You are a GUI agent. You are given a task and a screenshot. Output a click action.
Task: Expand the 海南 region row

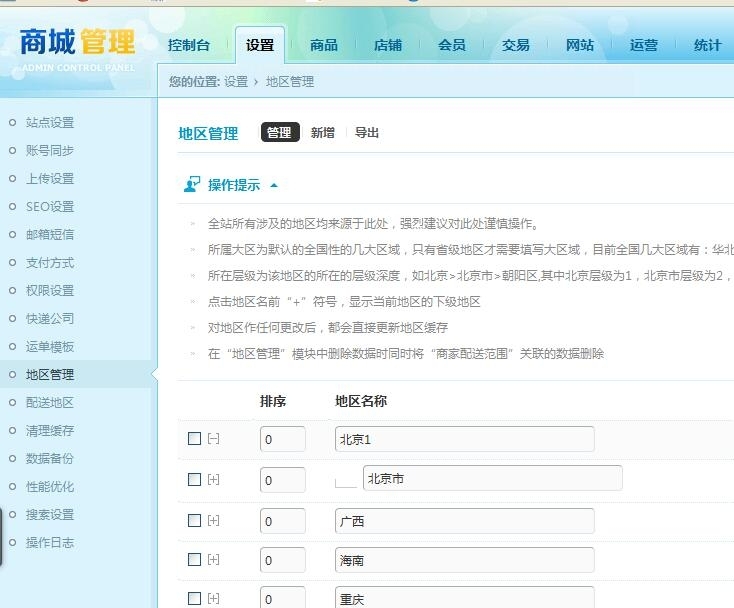pos(213,559)
